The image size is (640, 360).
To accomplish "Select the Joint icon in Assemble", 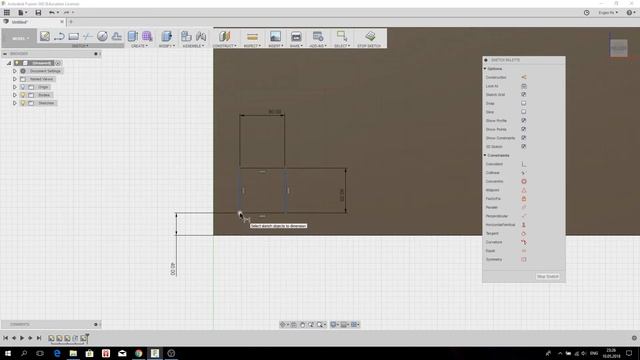I will coord(201,36).
